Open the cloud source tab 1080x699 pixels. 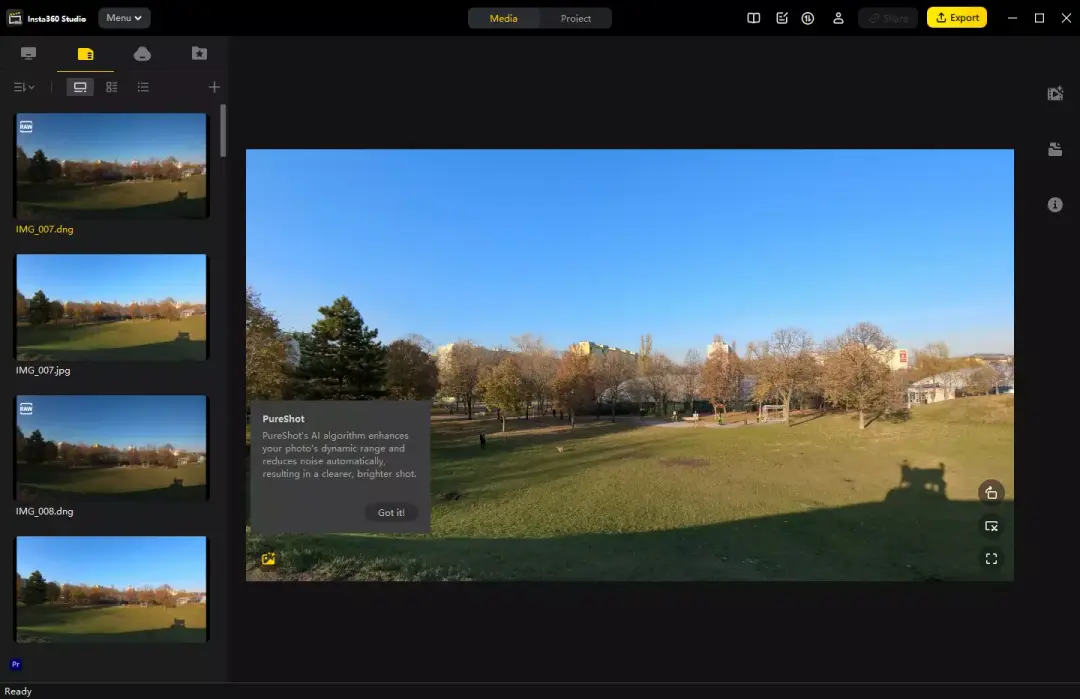tap(143, 54)
